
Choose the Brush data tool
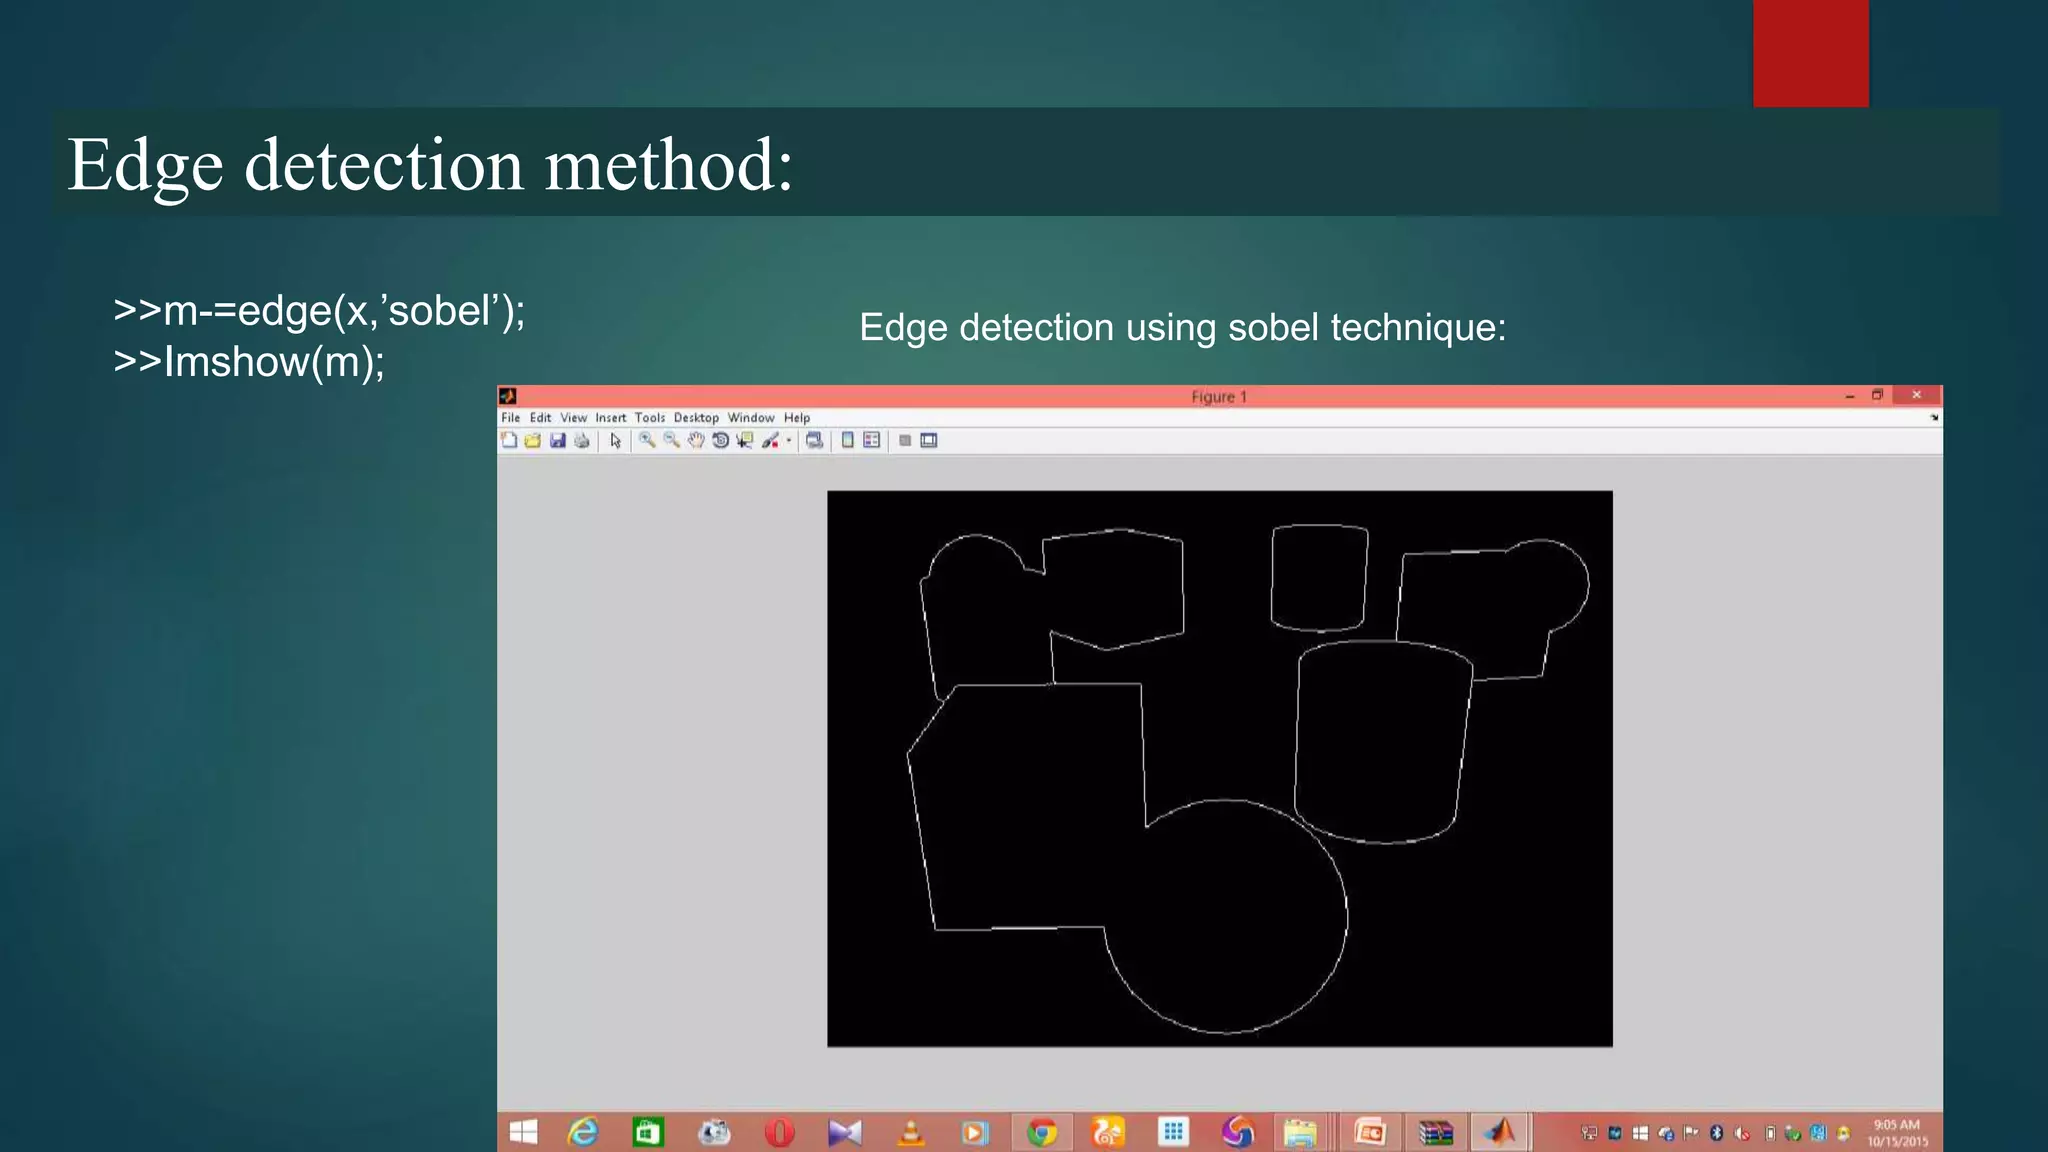pos(770,440)
